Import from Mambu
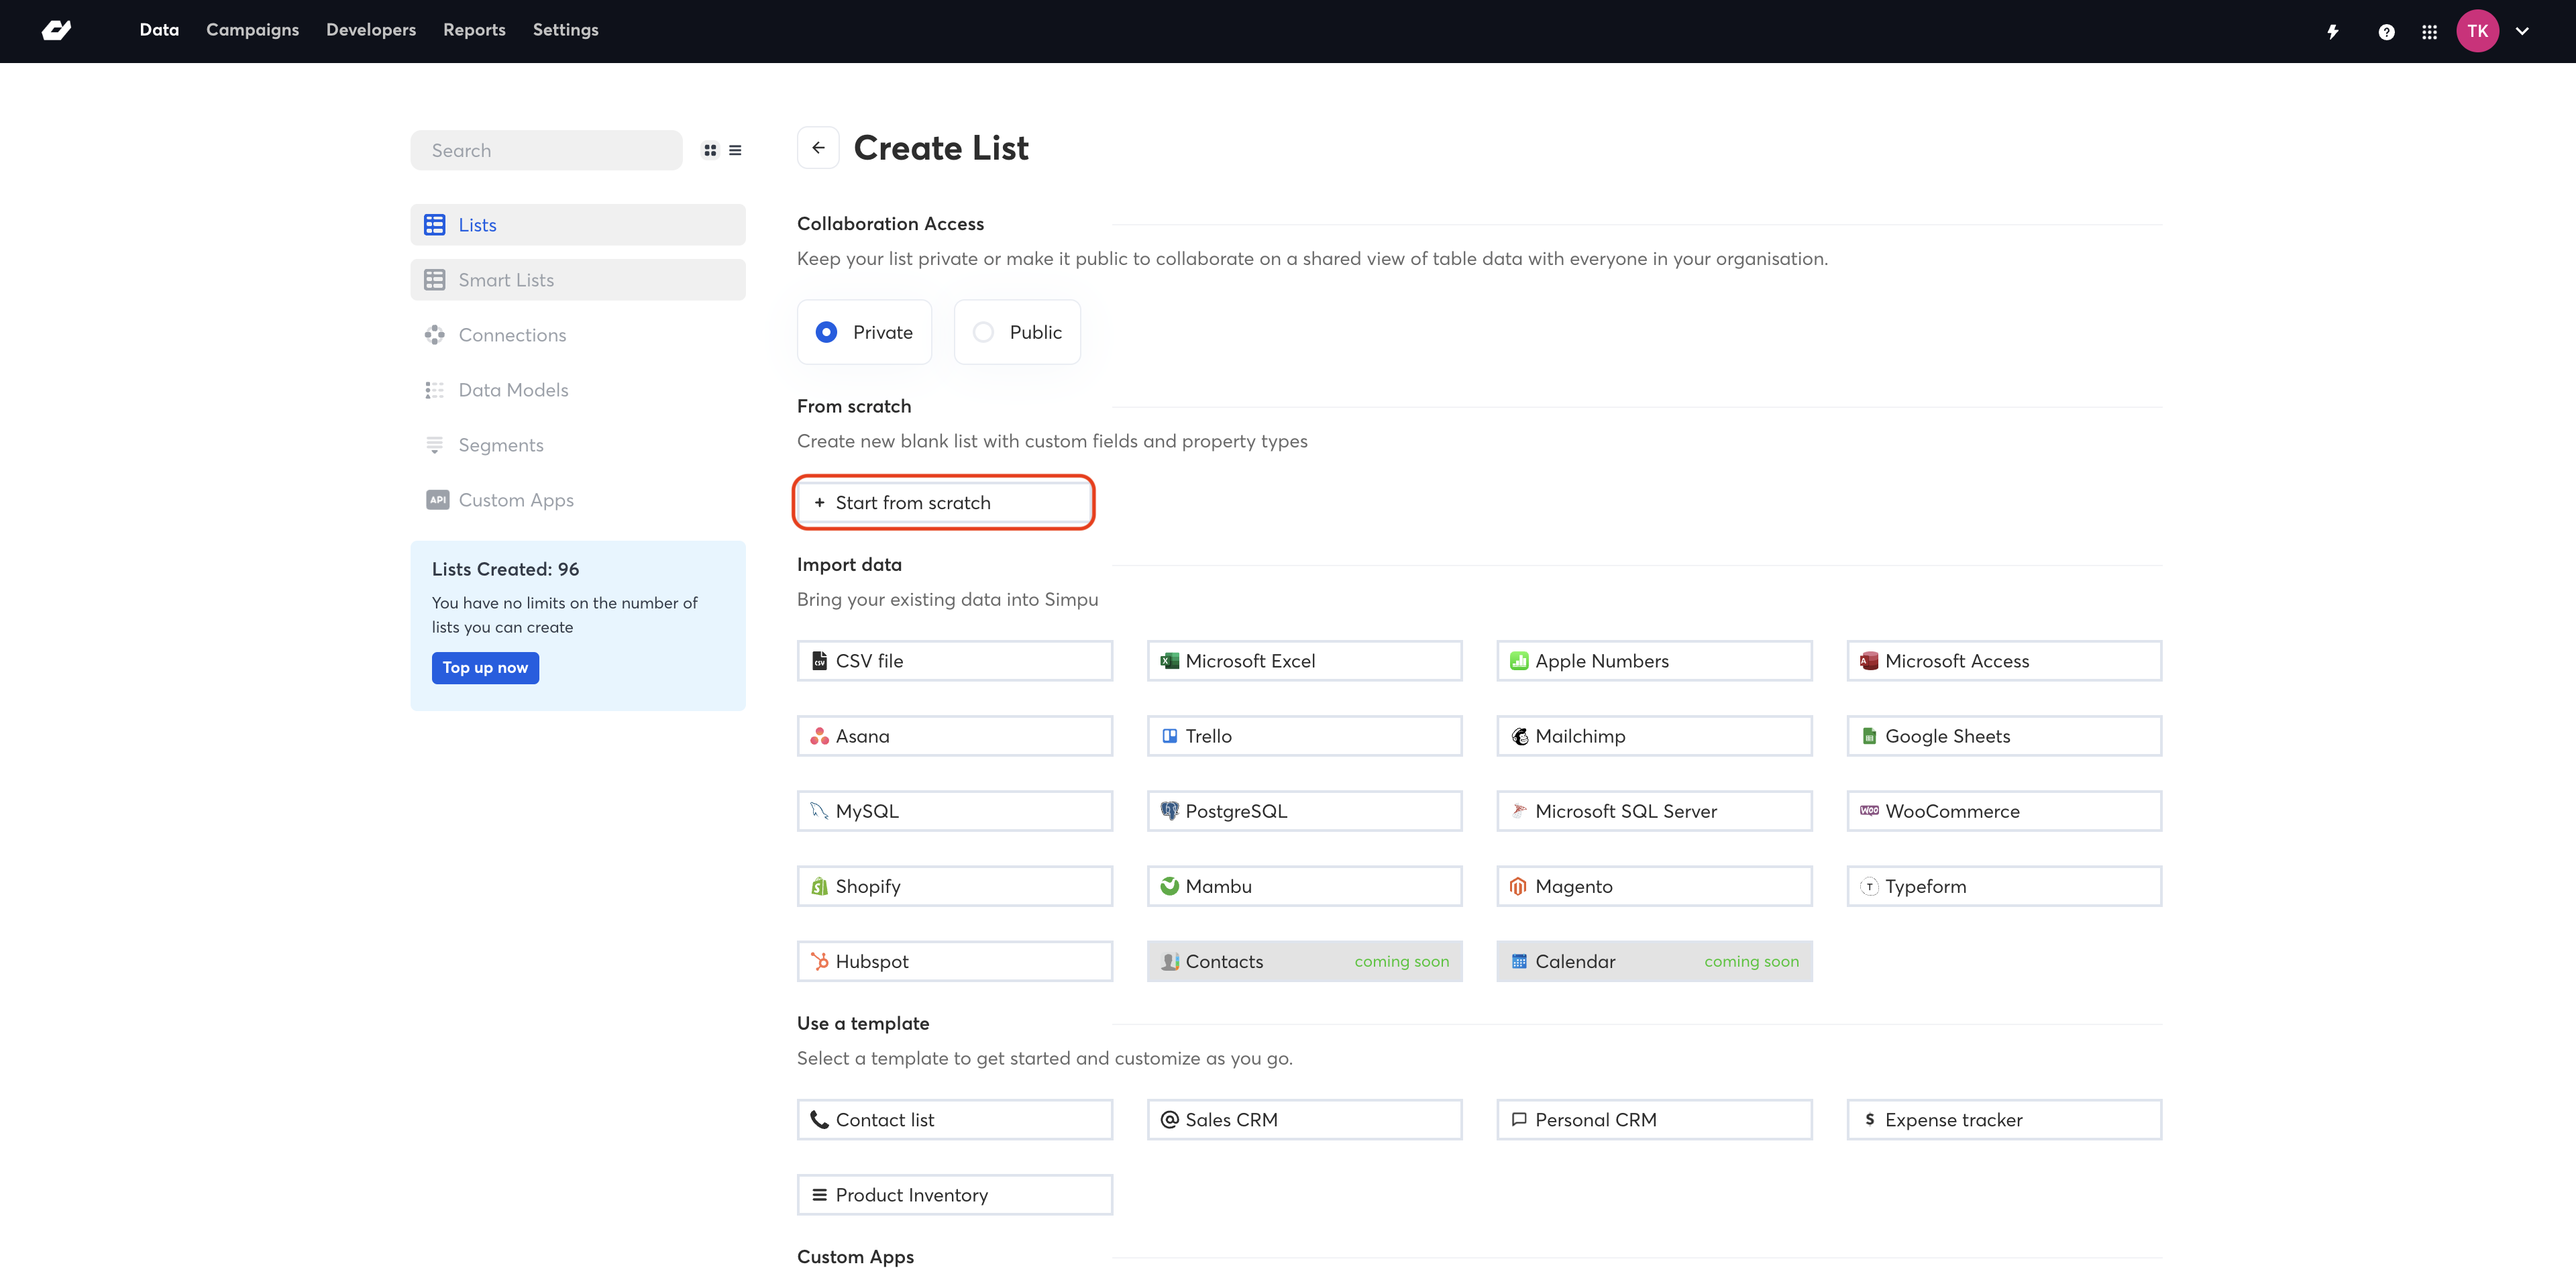Screen dimensions: 2576x1284 tap(1304, 886)
